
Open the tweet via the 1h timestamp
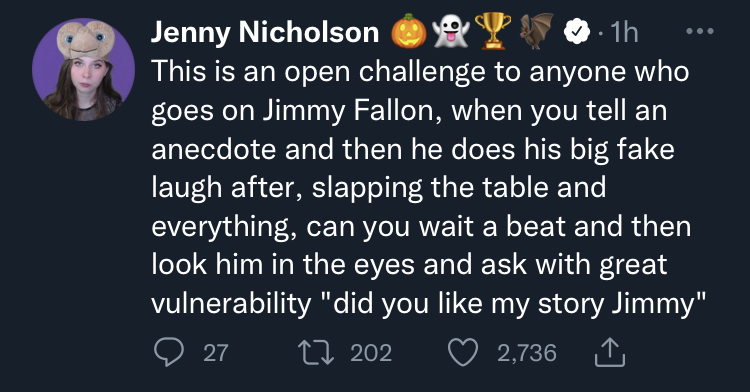click(x=625, y=33)
